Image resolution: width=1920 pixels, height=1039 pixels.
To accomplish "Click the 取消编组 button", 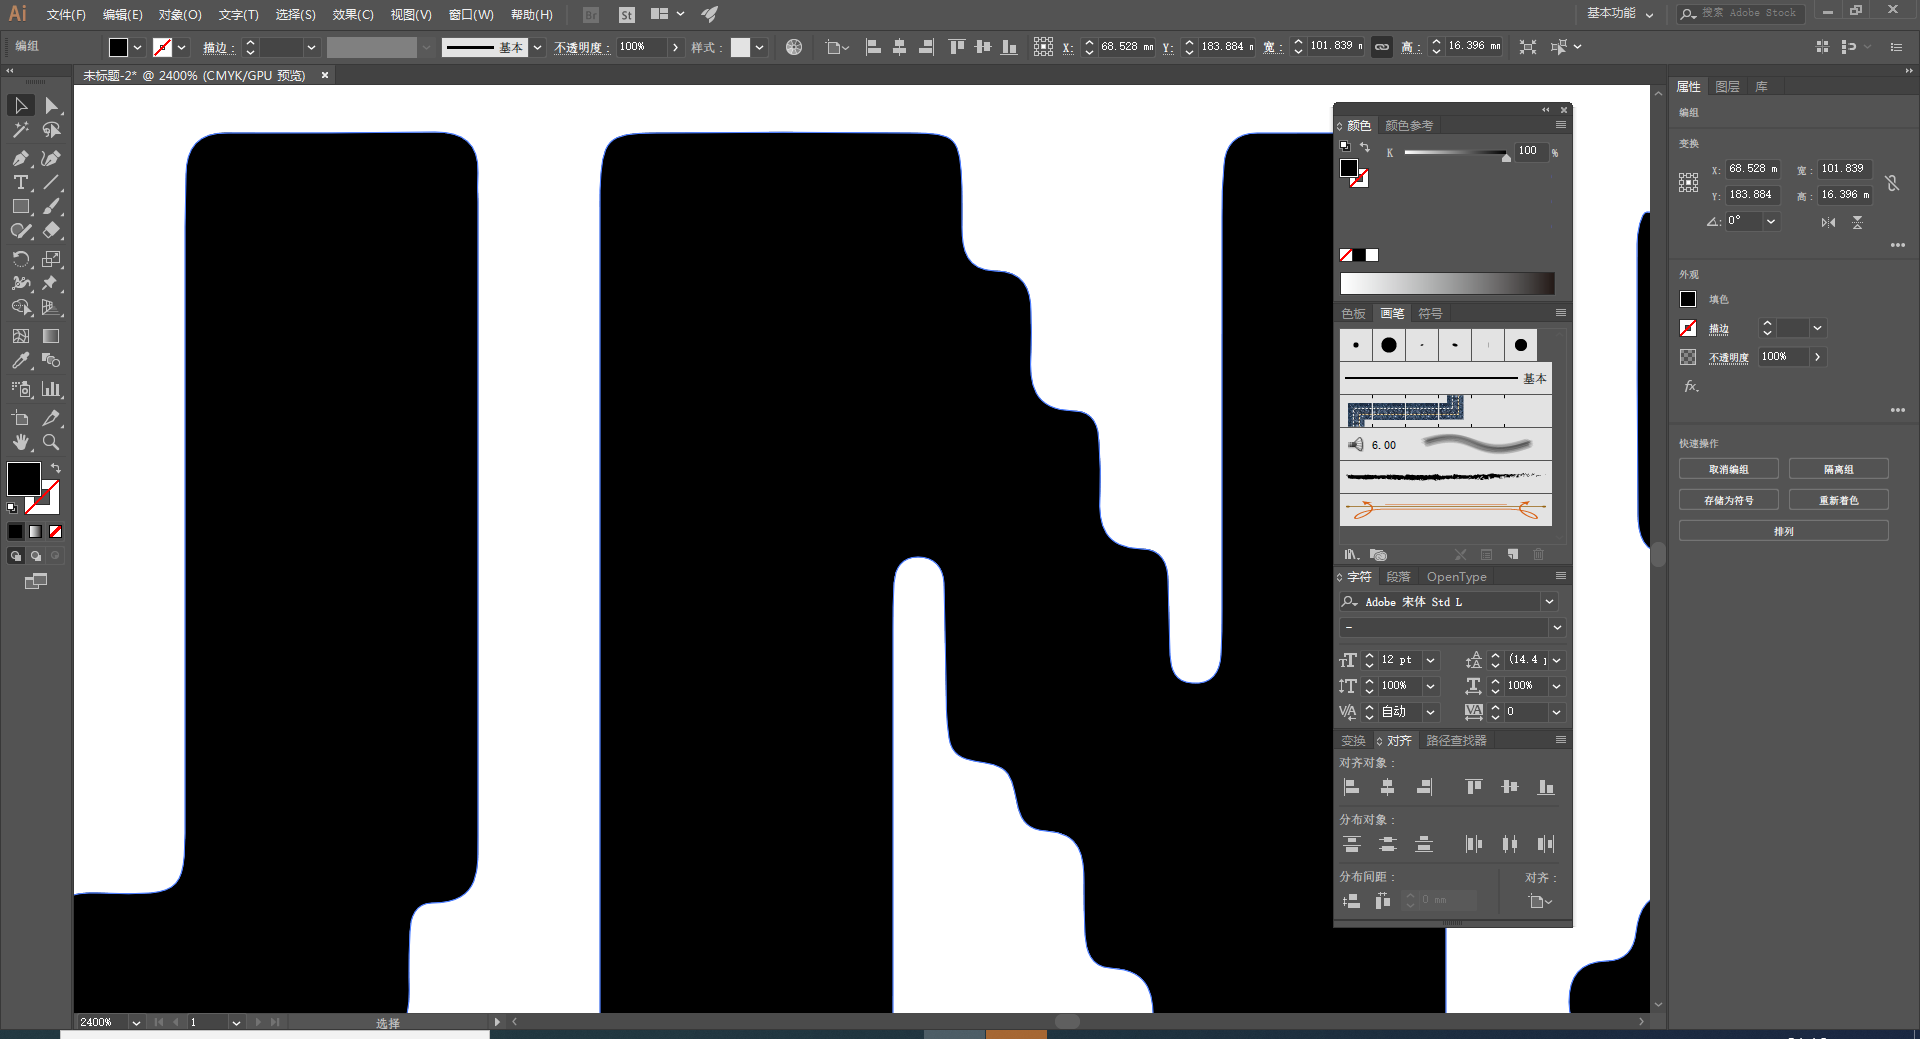I will 1728,469.
